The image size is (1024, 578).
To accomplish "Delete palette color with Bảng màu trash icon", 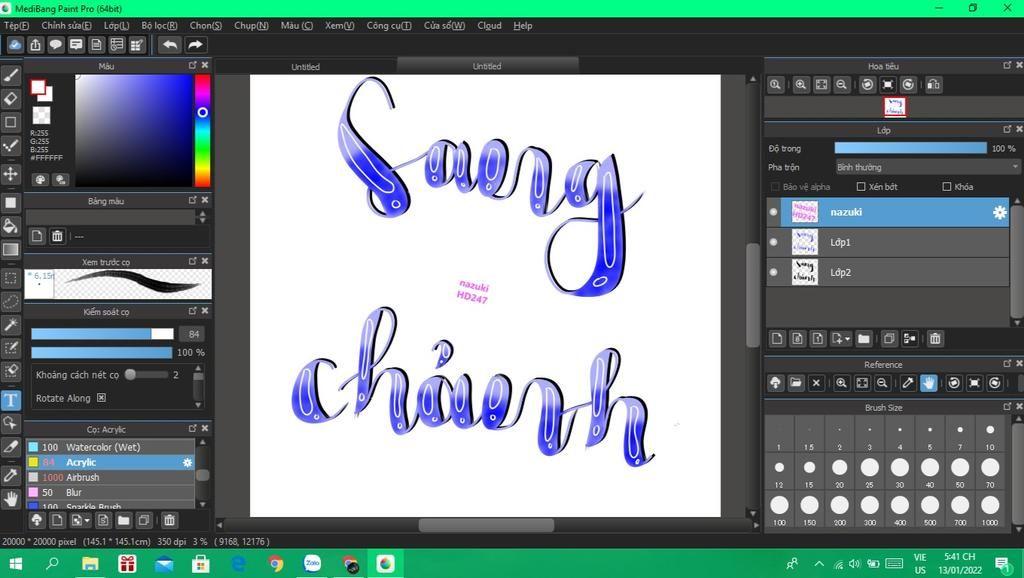I will click(57, 236).
